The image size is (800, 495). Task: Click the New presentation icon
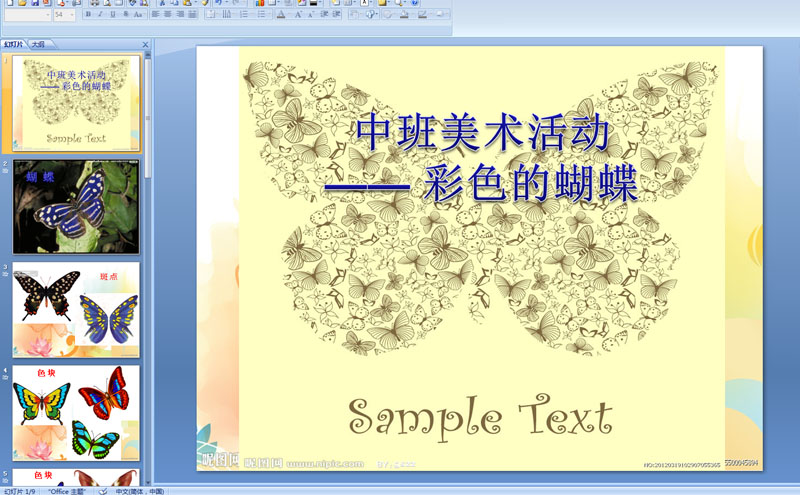pyautogui.click(x=10, y=2)
